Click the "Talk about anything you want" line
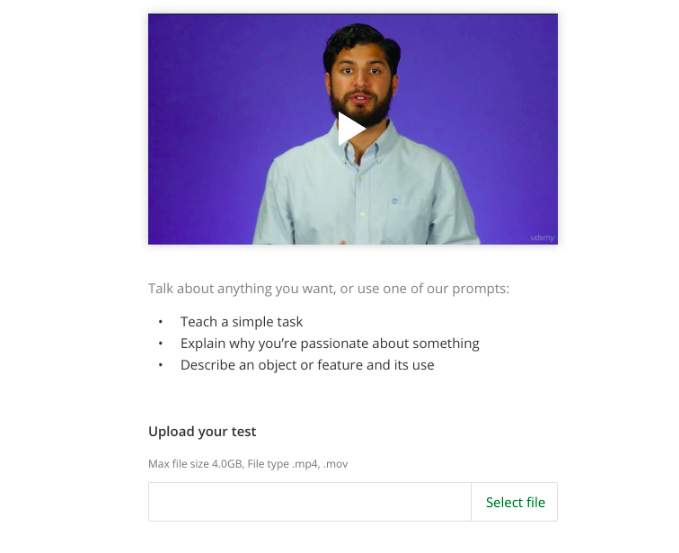 (329, 289)
